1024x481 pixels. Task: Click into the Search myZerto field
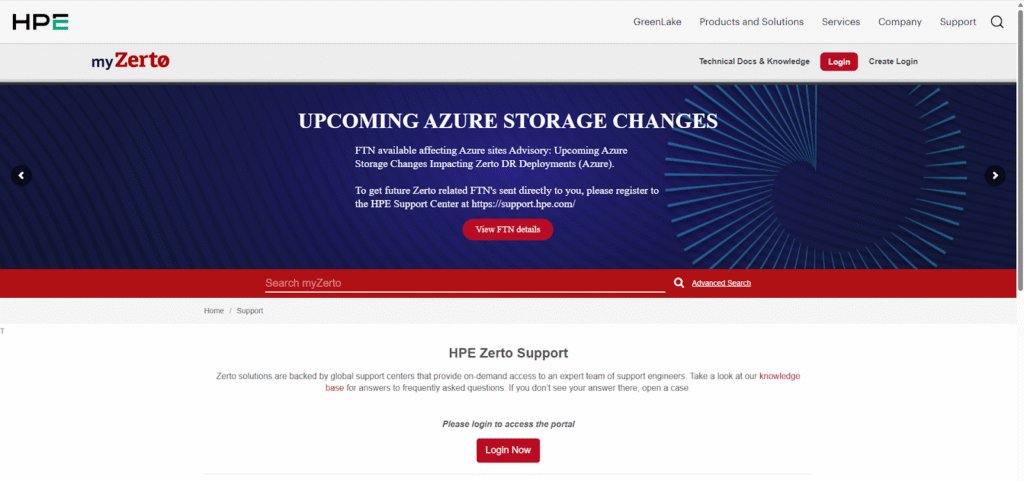click(464, 283)
